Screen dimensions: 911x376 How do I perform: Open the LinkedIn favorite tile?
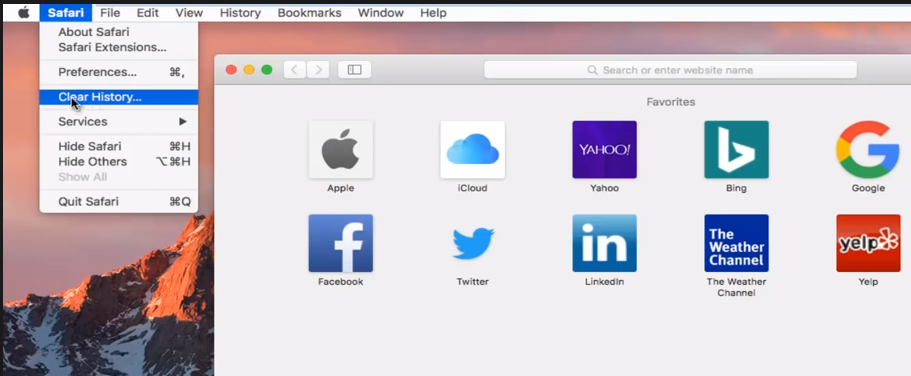point(604,243)
